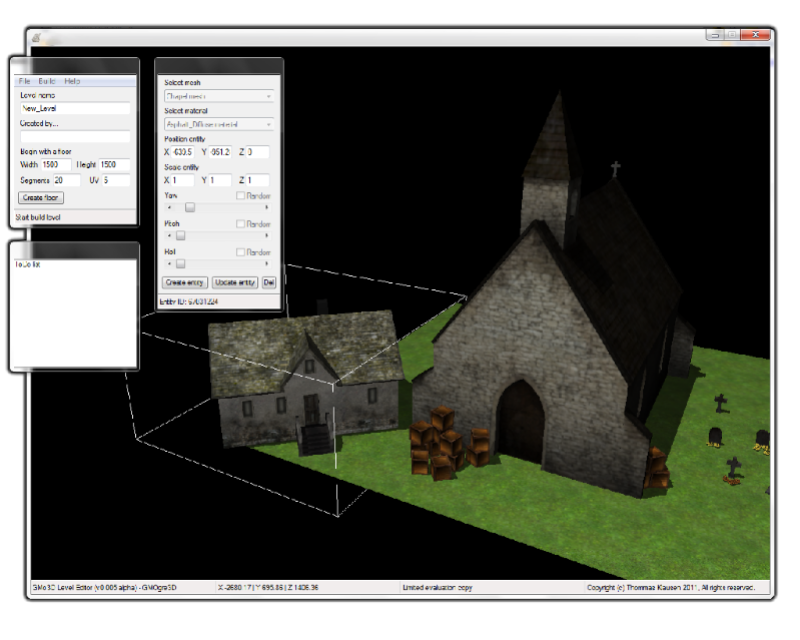This screenshot has width=800, height=640.
Task: Check the Random checkbox for Roll
Action: (x=240, y=253)
